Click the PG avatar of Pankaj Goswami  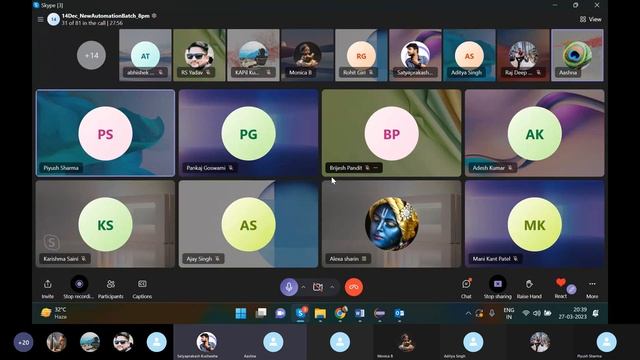tap(249, 133)
